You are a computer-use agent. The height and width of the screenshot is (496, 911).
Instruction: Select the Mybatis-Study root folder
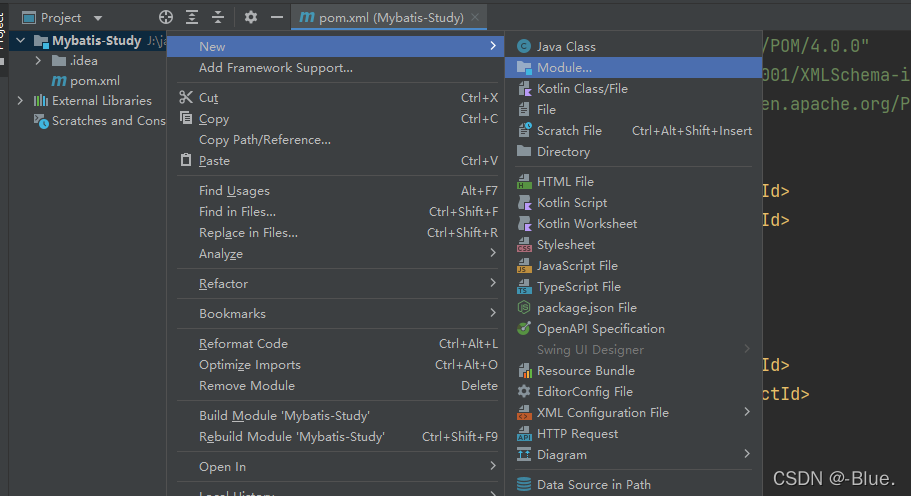click(96, 41)
